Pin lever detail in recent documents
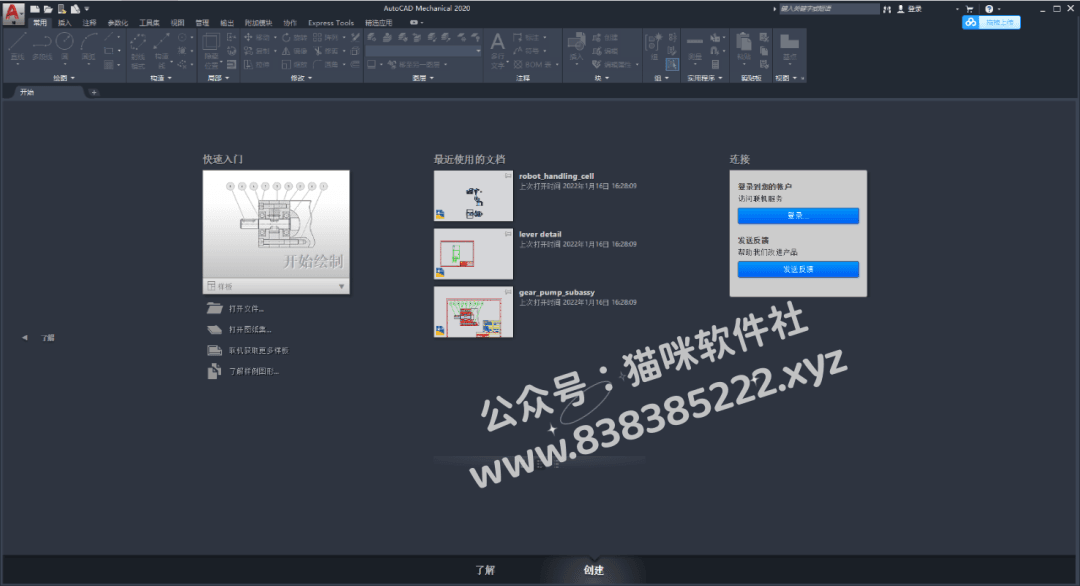Image resolution: width=1080 pixels, height=586 pixels. pos(508,233)
